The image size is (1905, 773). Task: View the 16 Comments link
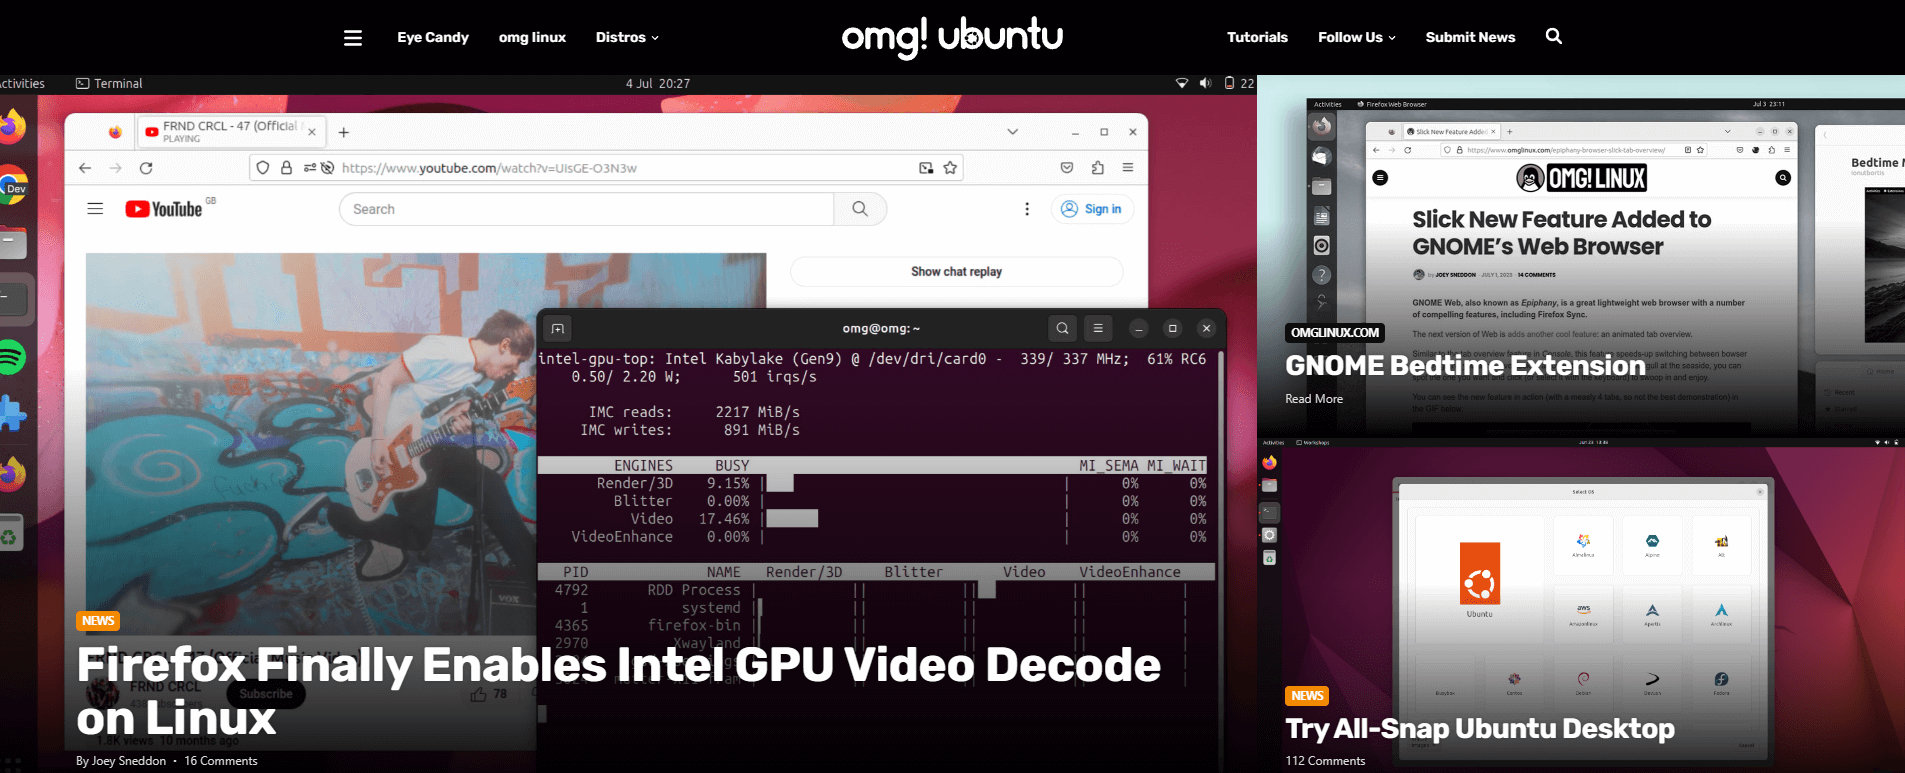221,761
